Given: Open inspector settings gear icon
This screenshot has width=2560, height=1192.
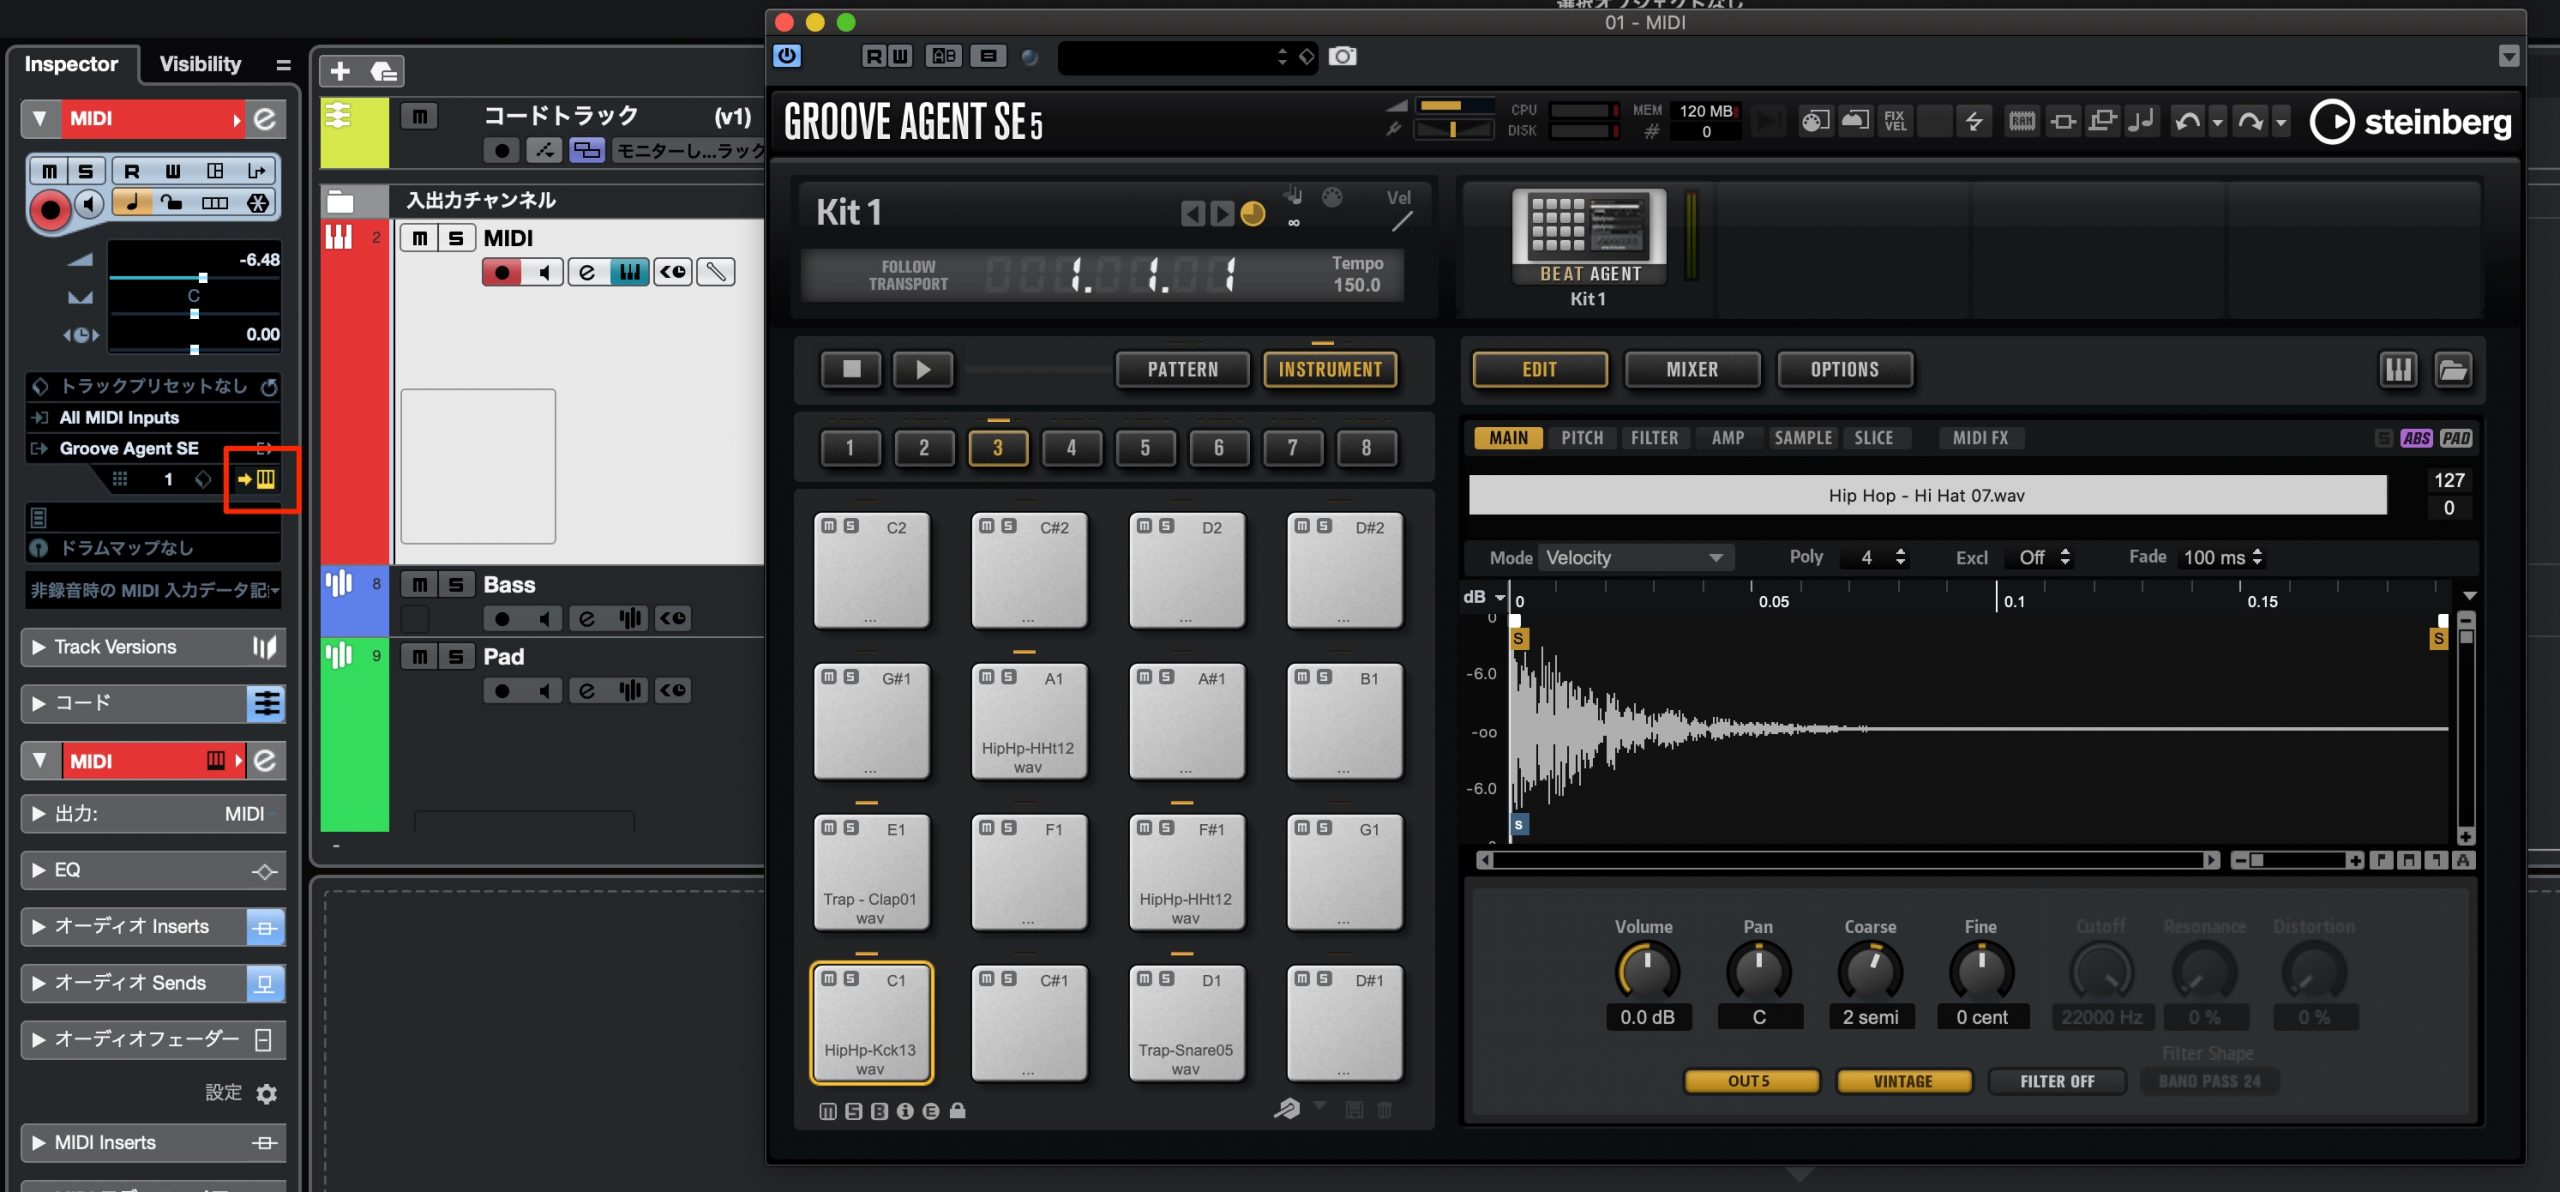Looking at the screenshot, I should [266, 1094].
